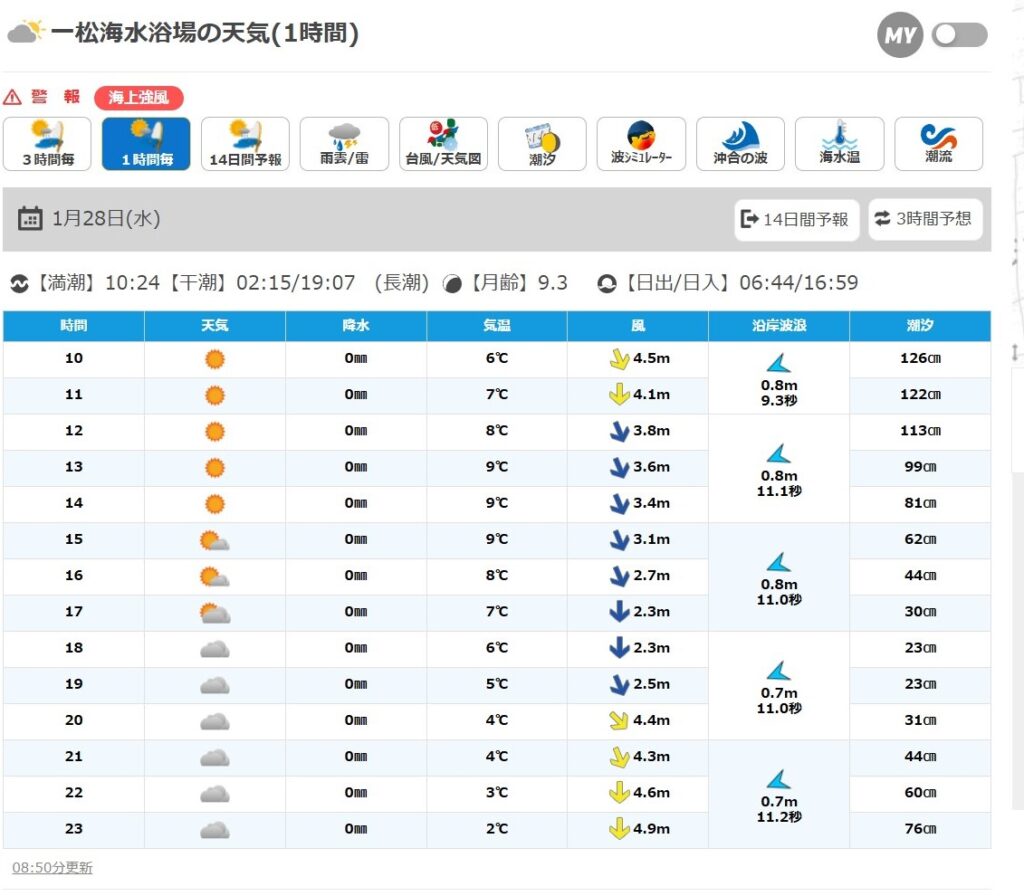Click the 海上強風 warning badge
The image size is (1024, 896).
pyautogui.click(x=139, y=97)
